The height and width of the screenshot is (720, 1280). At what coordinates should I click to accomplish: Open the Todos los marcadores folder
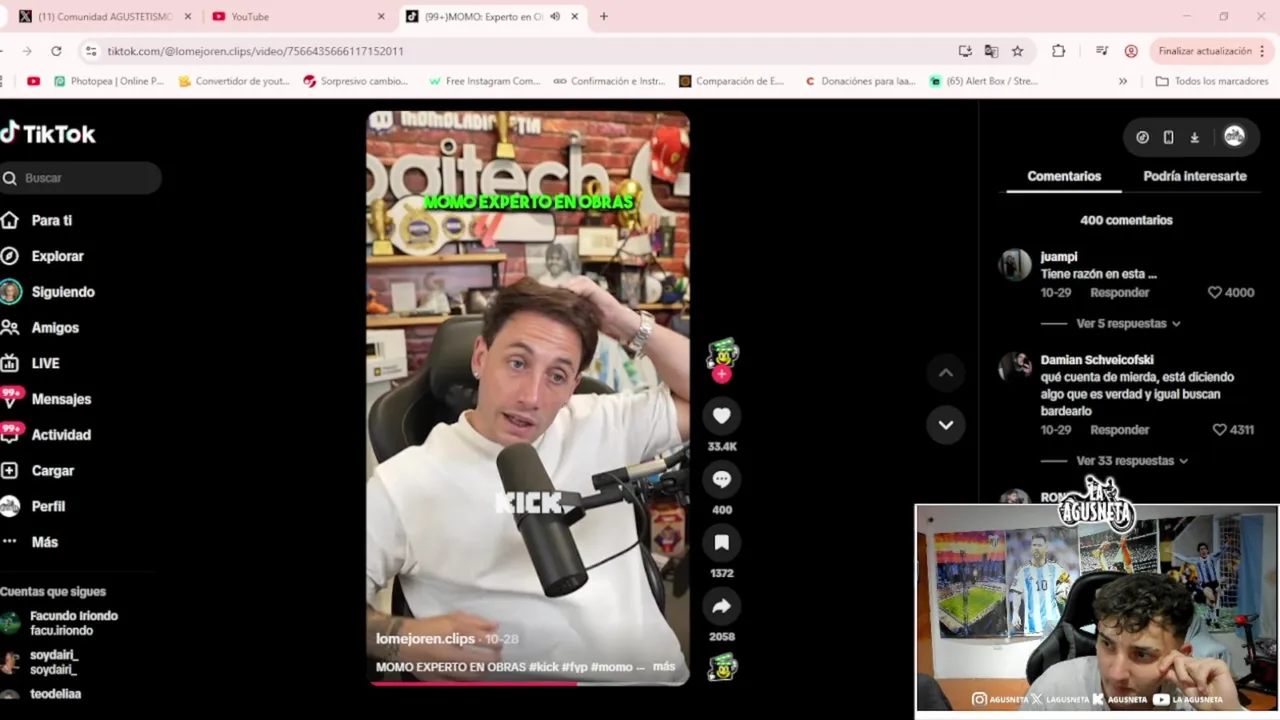[1212, 81]
